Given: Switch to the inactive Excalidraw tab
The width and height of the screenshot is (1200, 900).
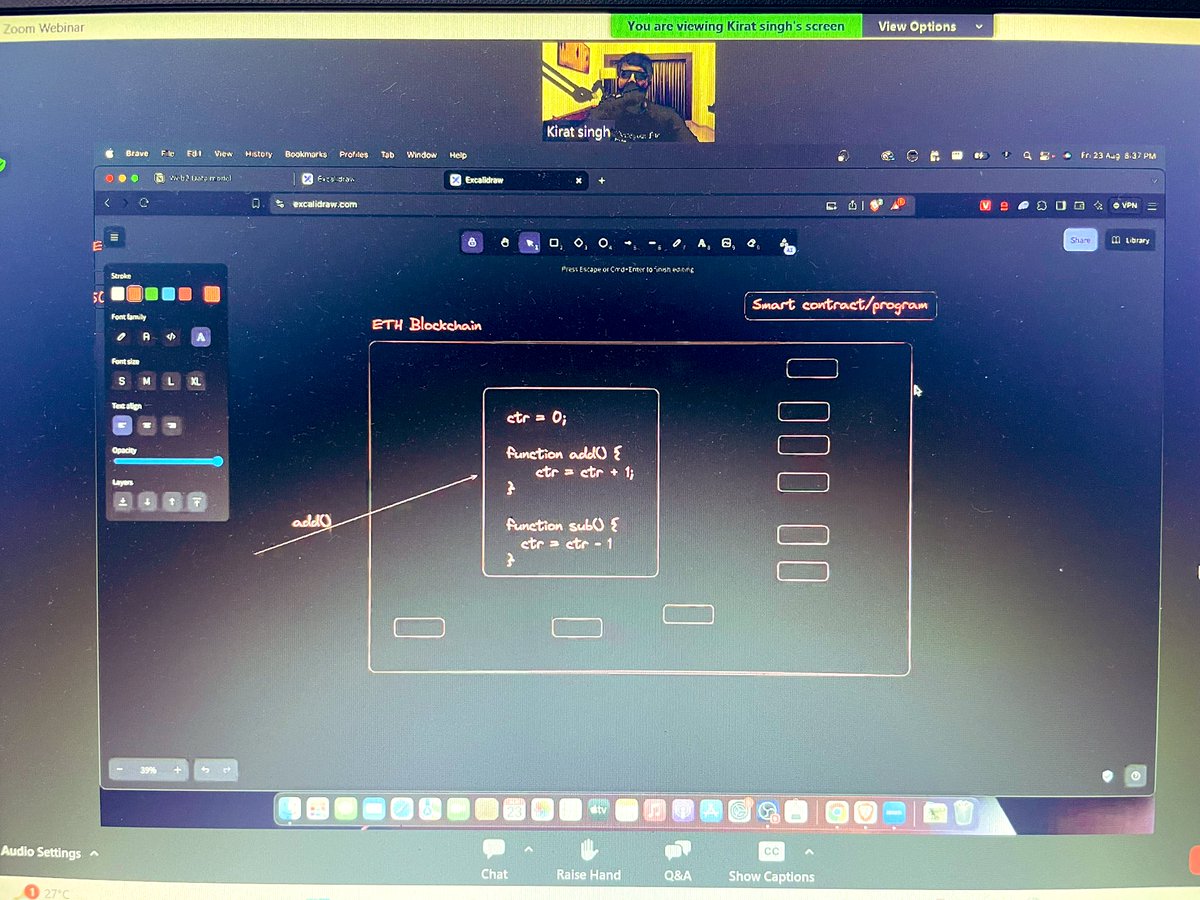Looking at the screenshot, I should [x=368, y=179].
